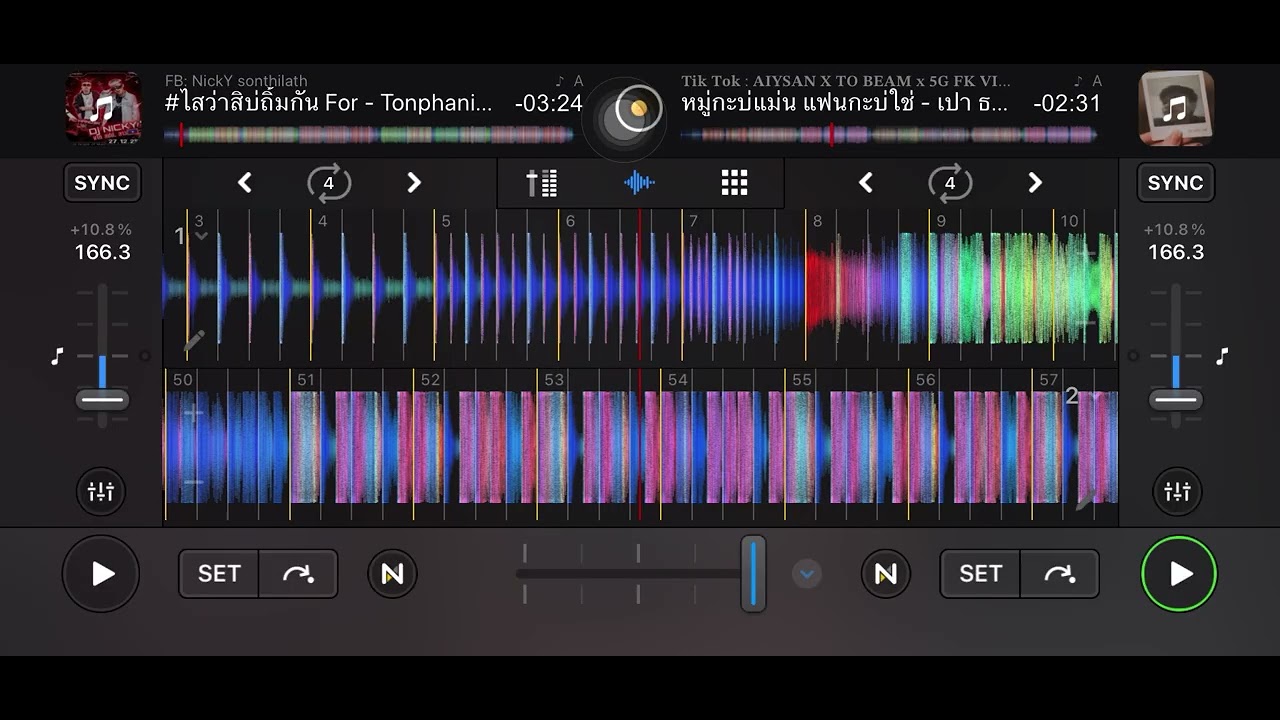Viewport: 1280px width, 720px height.
Task: Click left deck tempo fader handle
Action: coord(102,400)
